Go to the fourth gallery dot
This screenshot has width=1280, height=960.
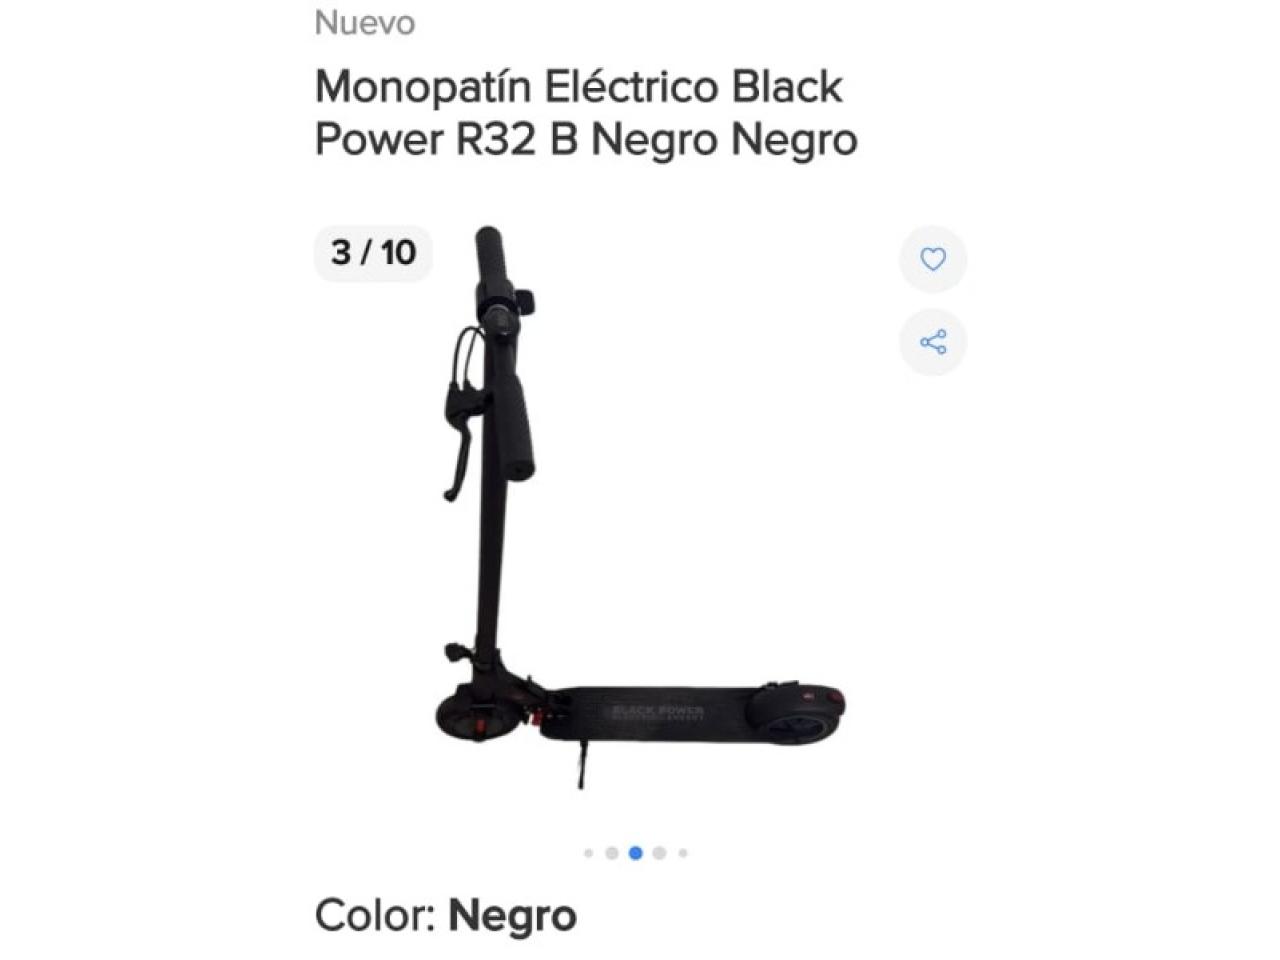click(x=659, y=853)
